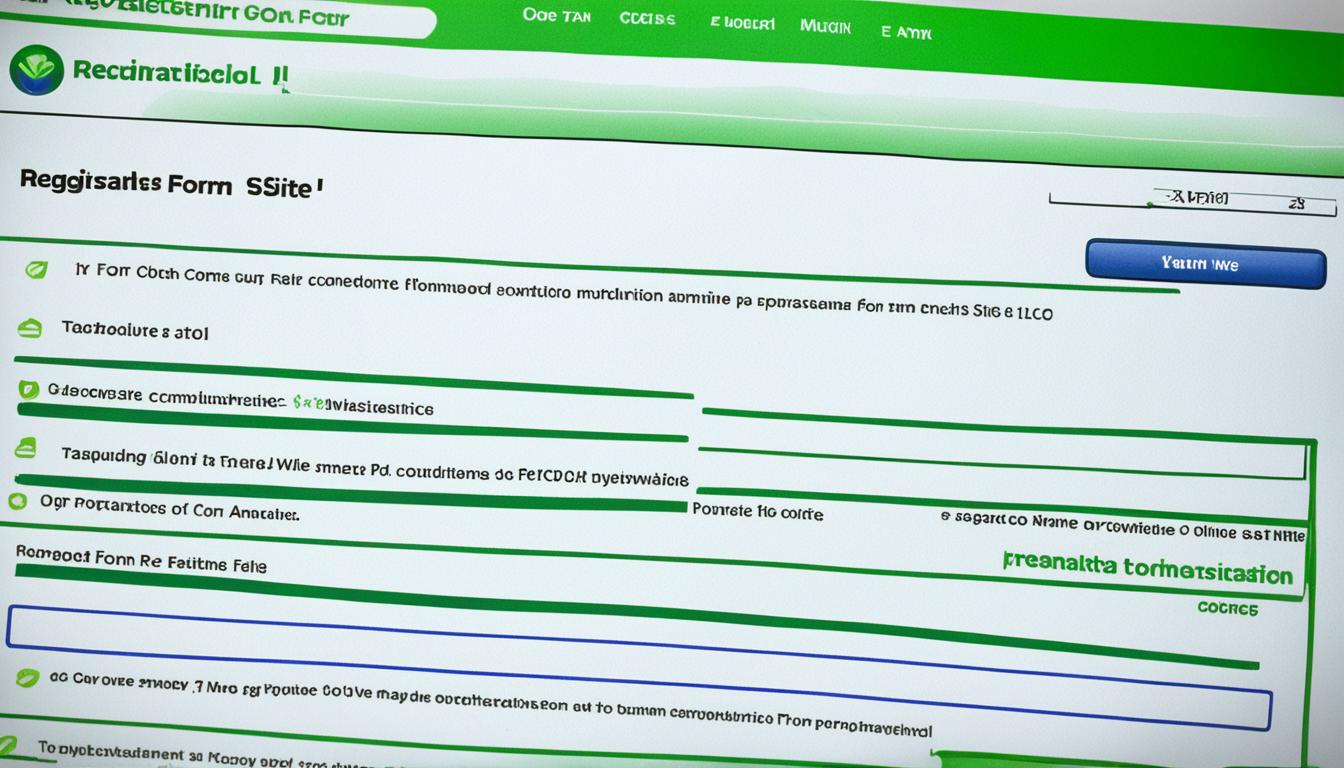Select the green icon beside "Tachoolure s atol"

(31, 327)
